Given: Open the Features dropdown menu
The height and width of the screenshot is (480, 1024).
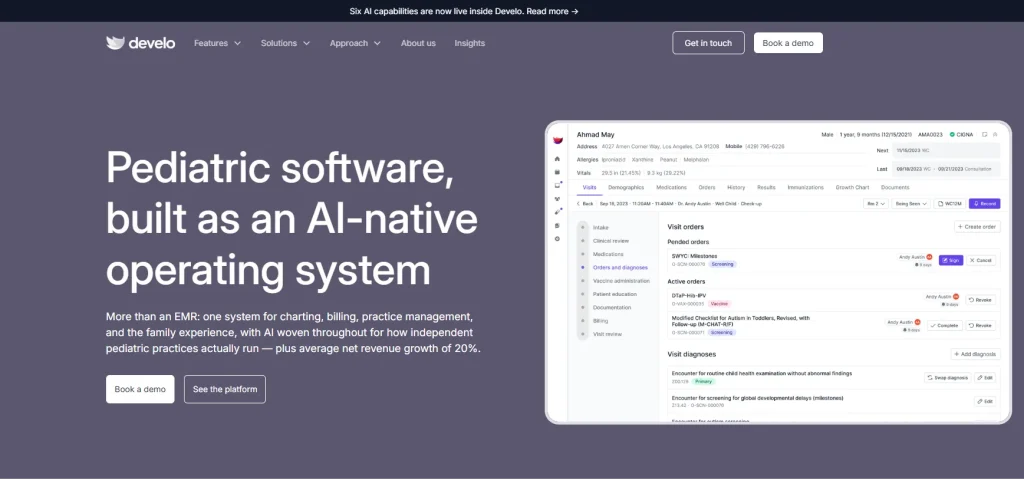Looking at the screenshot, I should click(x=217, y=43).
